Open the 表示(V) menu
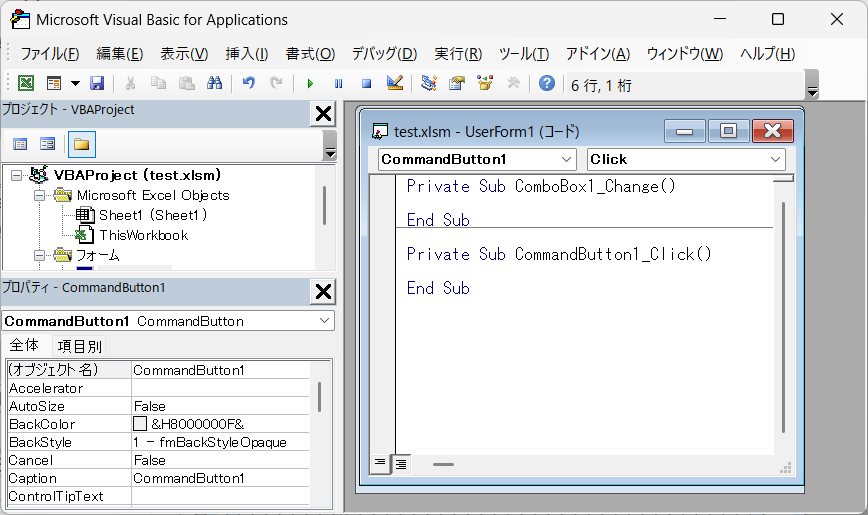 click(x=184, y=54)
